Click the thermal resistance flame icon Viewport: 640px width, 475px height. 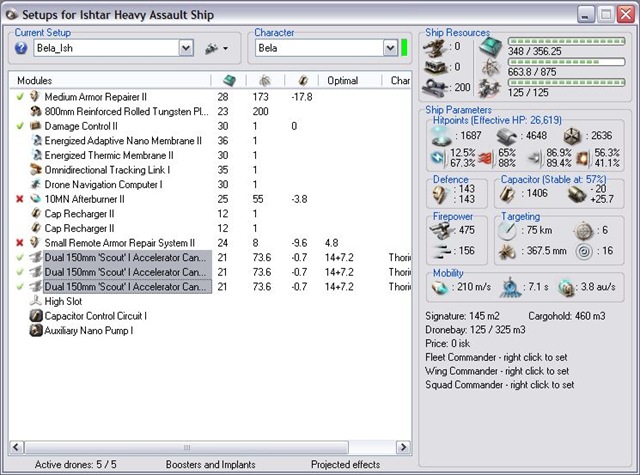coord(485,158)
